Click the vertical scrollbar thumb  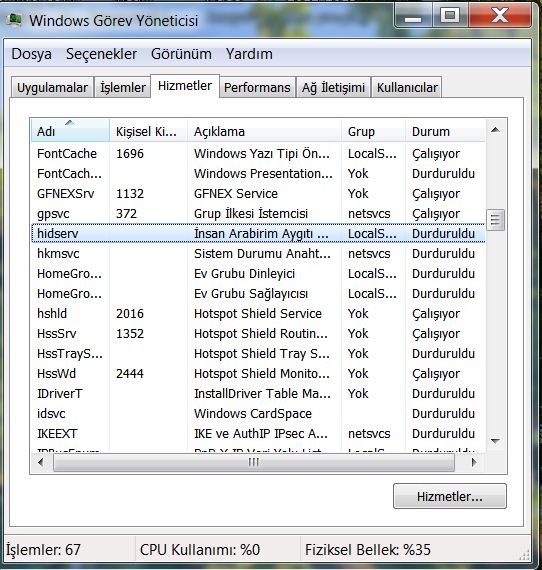(x=495, y=220)
